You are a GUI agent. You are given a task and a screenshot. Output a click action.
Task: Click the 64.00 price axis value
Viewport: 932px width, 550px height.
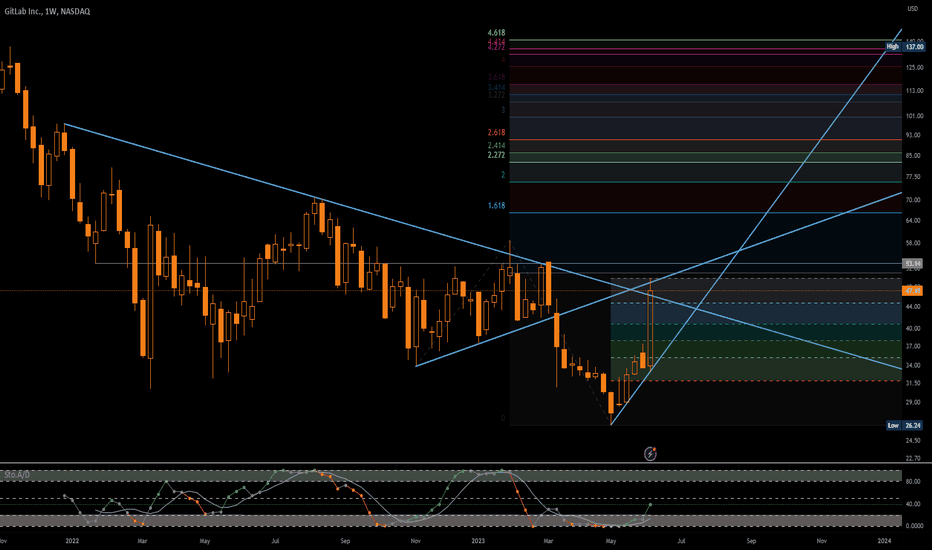pos(914,221)
